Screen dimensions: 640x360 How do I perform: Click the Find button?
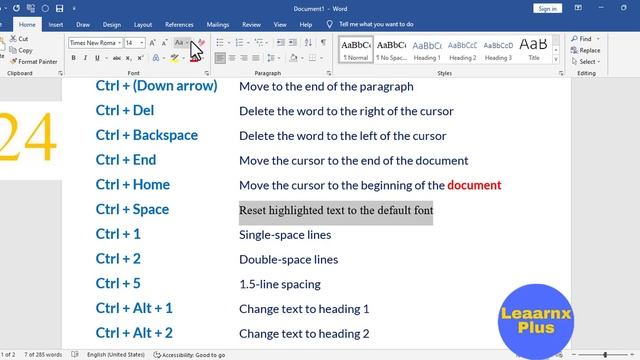tap(586, 39)
